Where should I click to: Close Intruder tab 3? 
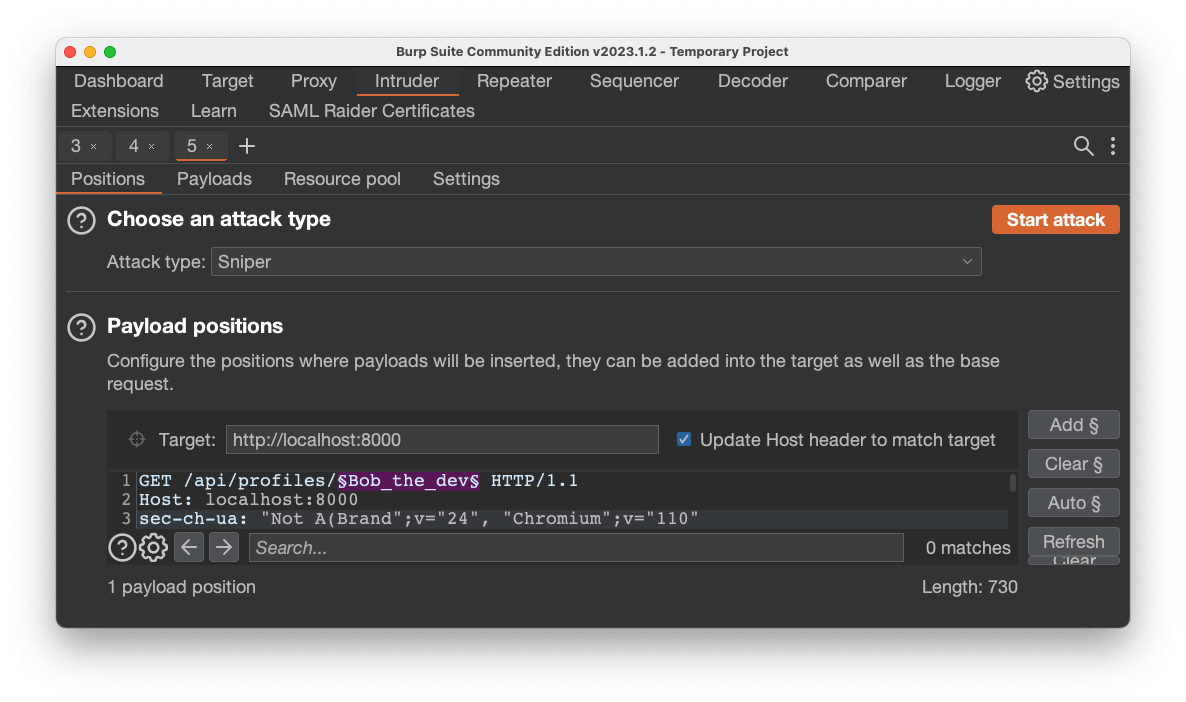(94, 147)
